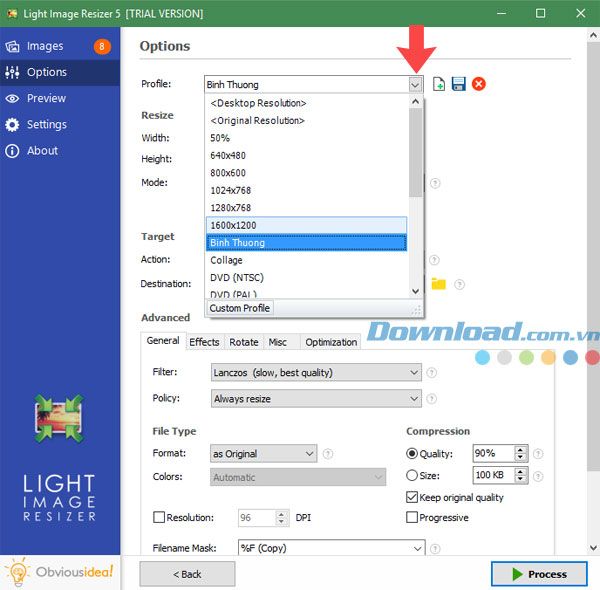Select the 1024x768 profile

pyautogui.click(x=307, y=191)
